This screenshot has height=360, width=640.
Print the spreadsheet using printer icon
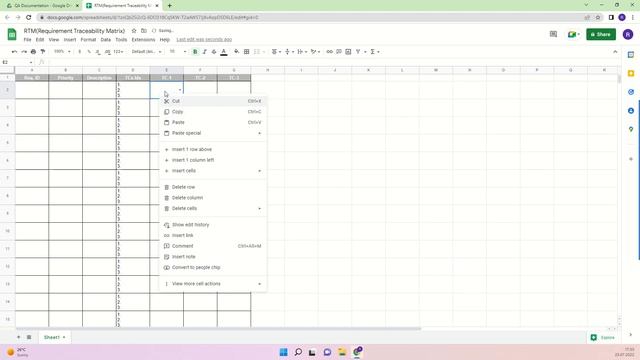coord(33,52)
